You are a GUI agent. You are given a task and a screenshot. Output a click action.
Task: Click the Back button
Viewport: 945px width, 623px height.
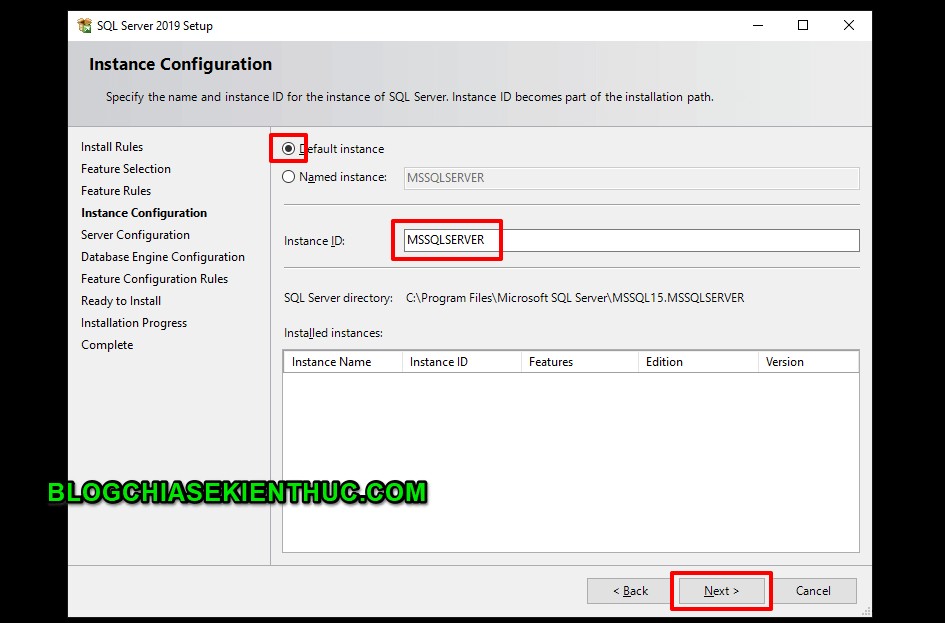tap(630, 590)
